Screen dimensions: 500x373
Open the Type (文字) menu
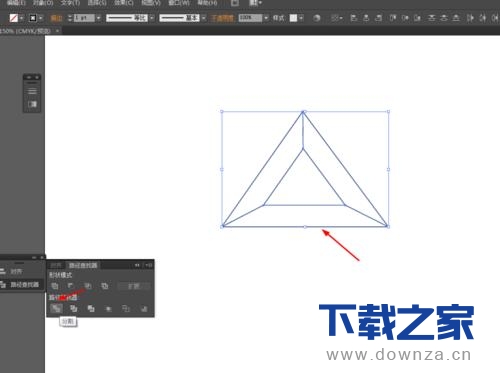(70, 3)
